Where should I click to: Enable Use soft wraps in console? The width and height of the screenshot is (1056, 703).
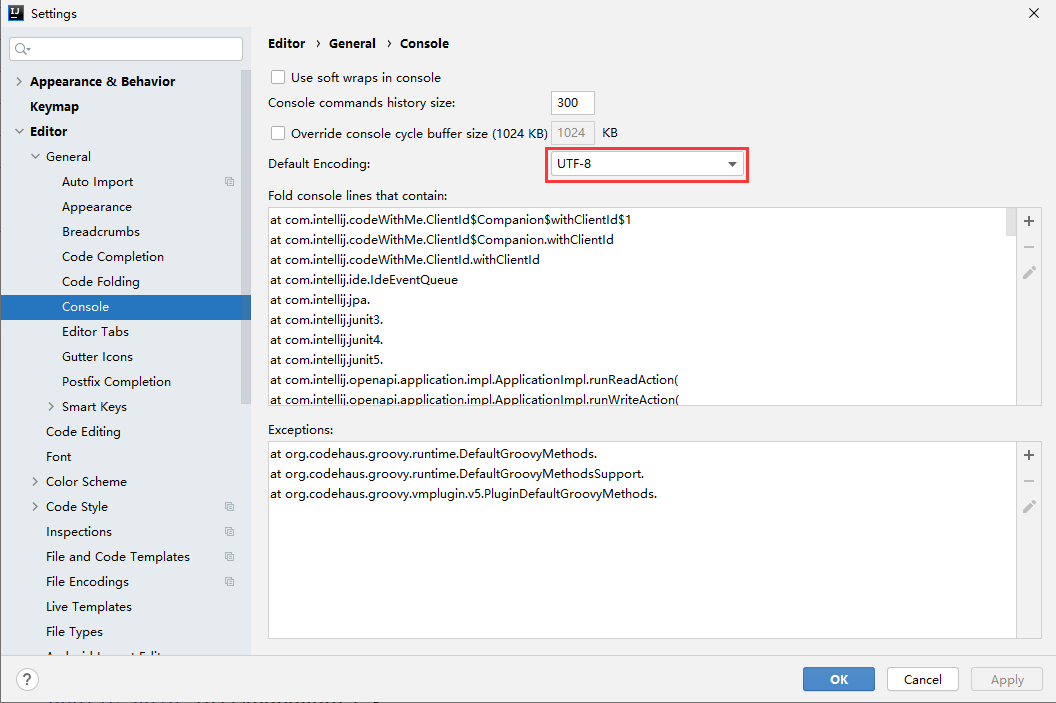point(277,77)
